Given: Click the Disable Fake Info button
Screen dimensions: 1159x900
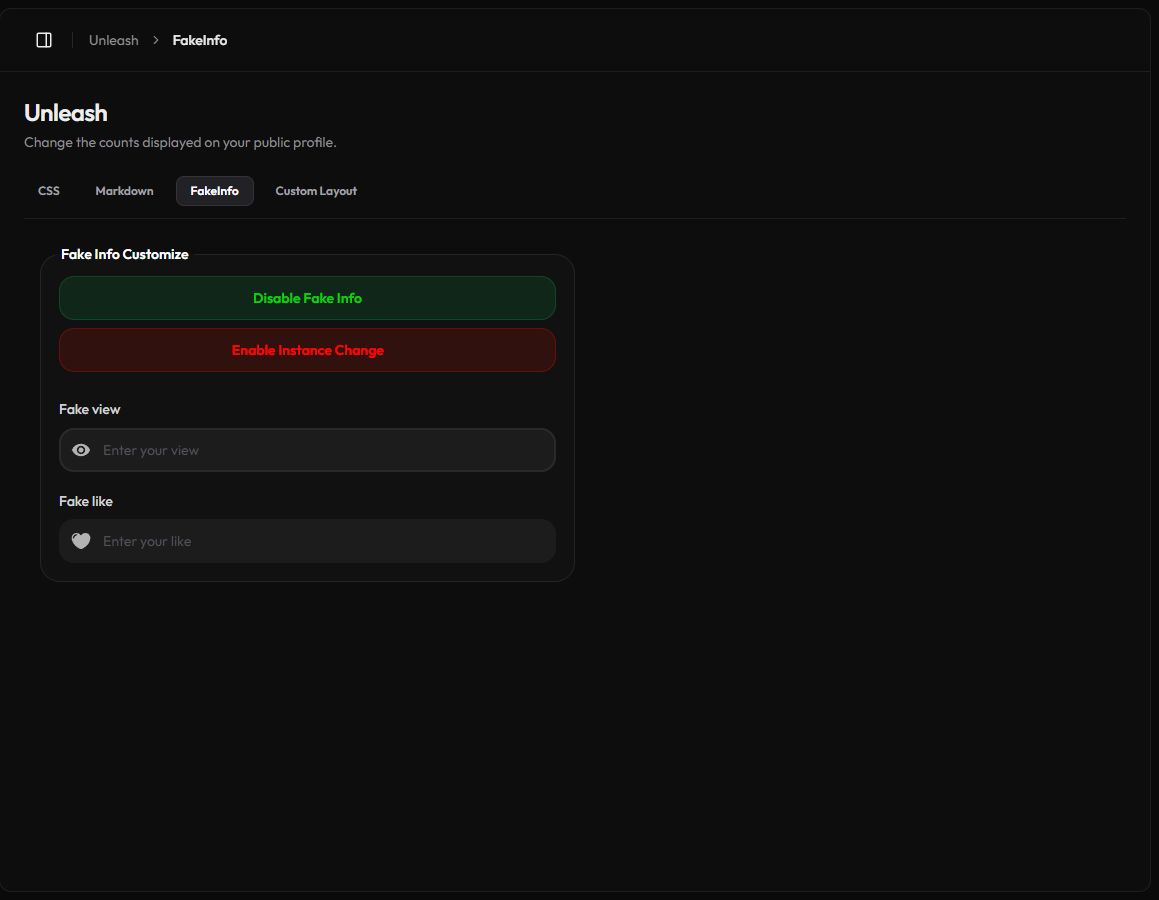Looking at the screenshot, I should (307, 298).
